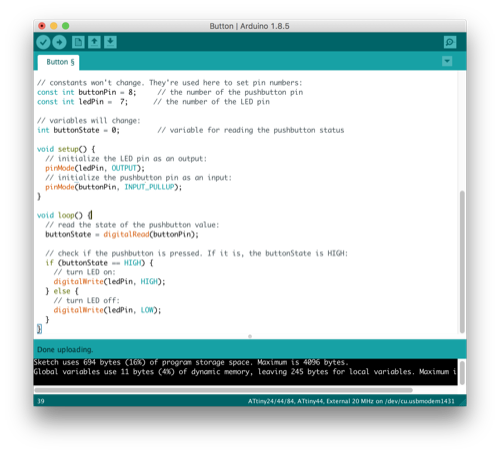500x454 pixels.
Task: Click line number 39 in the status bar
Action: pyautogui.click(x=41, y=401)
